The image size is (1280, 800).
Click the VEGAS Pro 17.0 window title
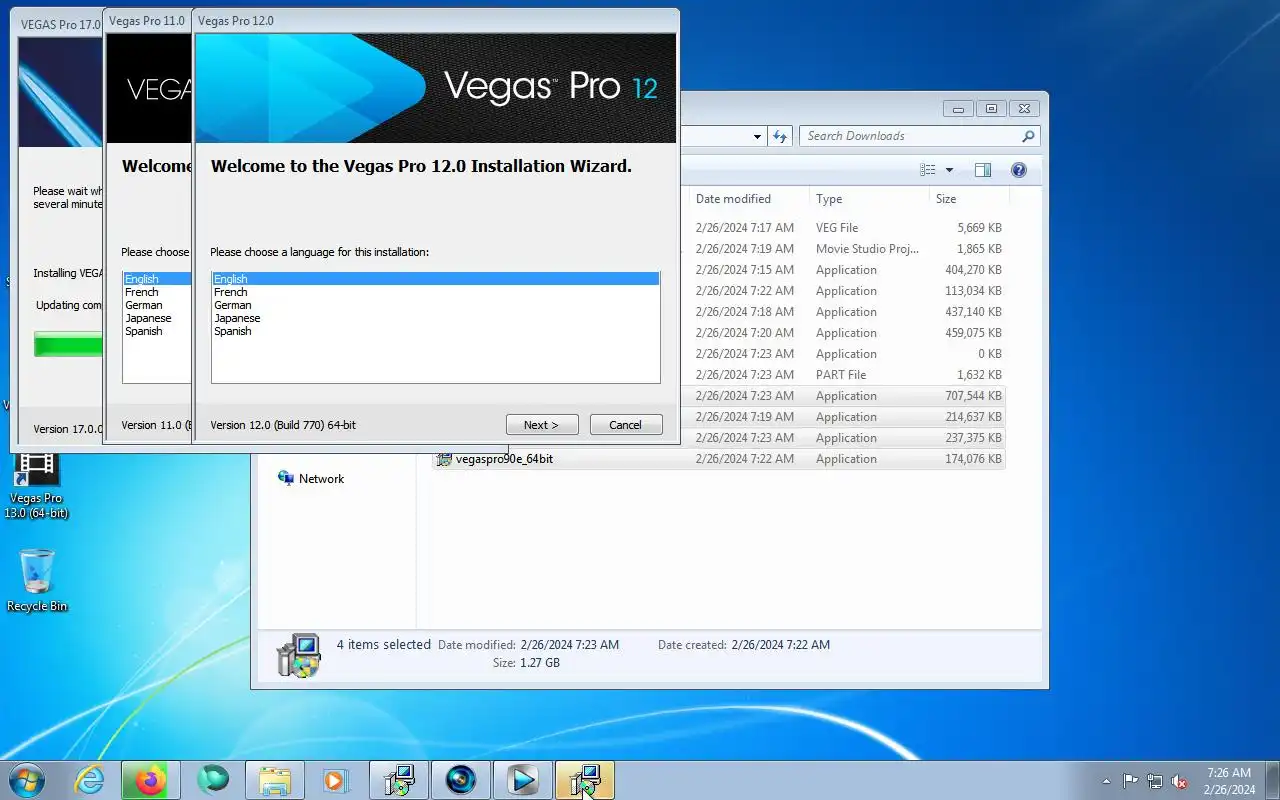tap(60, 24)
